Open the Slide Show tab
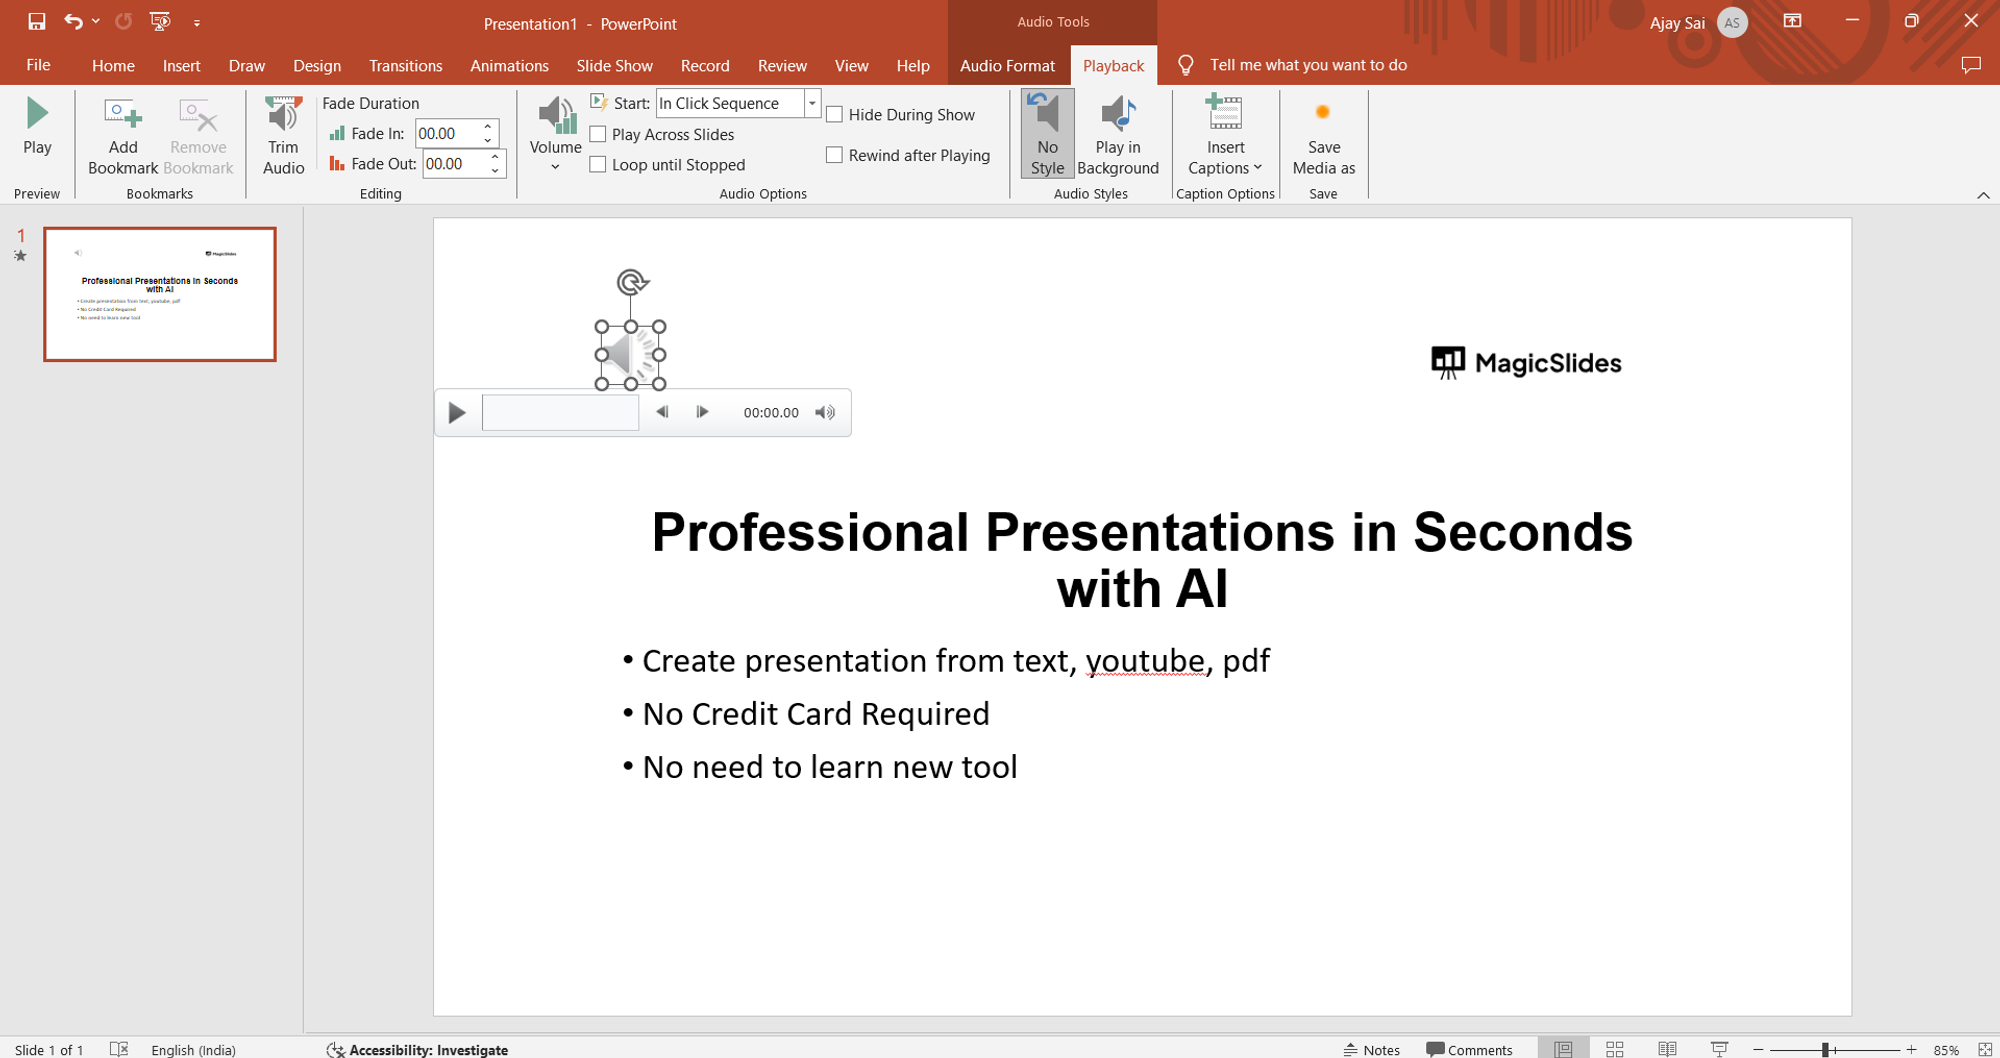The image size is (2000, 1058). tap(614, 65)
